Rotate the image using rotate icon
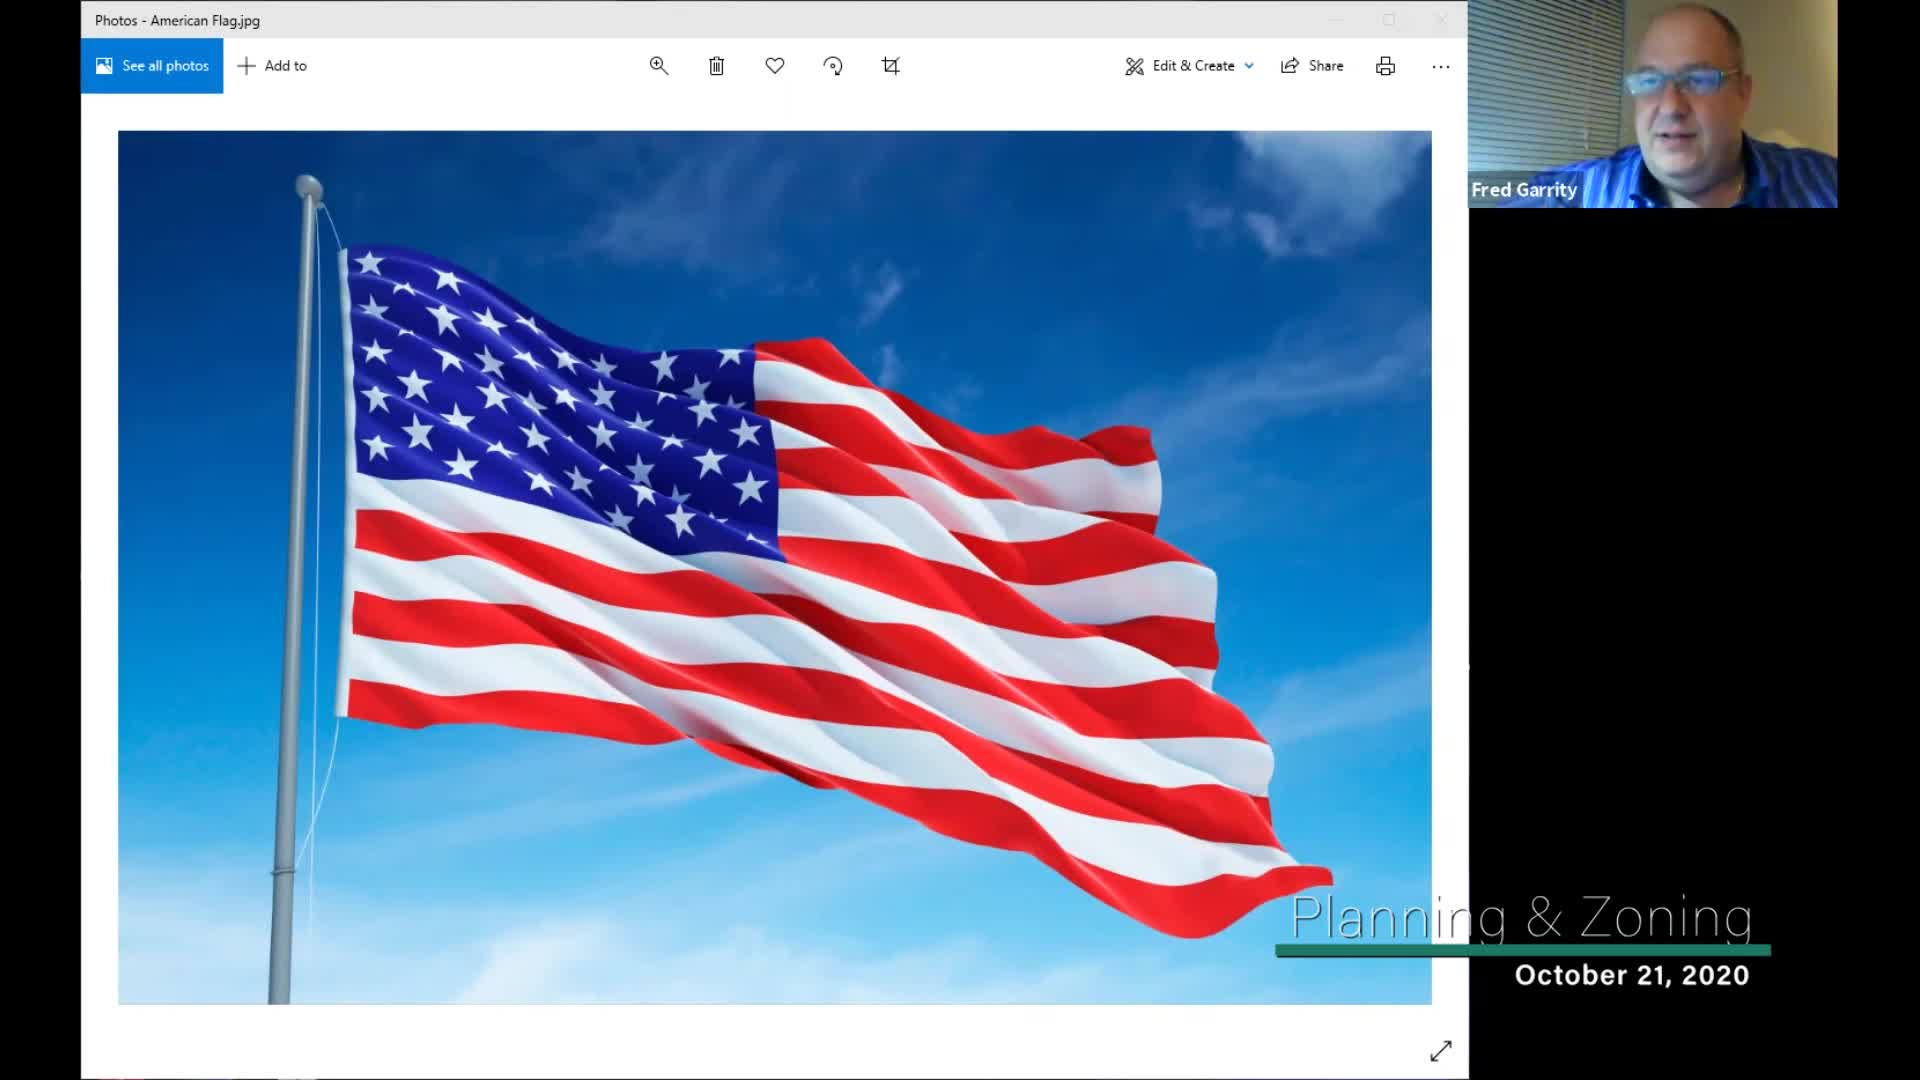 833,66
